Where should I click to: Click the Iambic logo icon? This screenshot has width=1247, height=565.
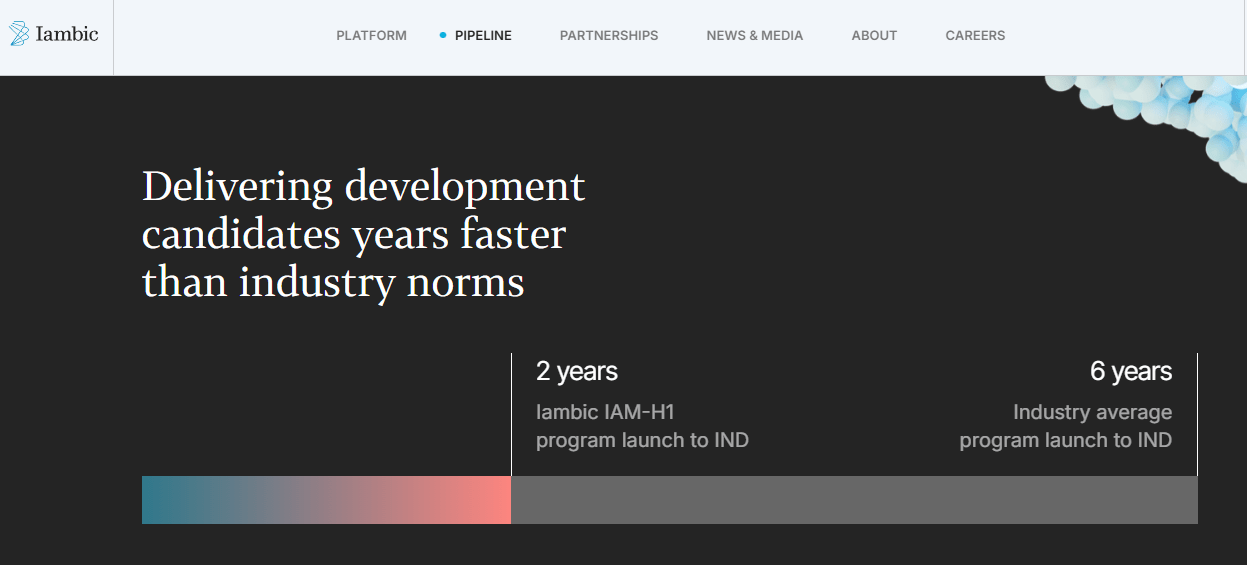(x=19, y=34)
